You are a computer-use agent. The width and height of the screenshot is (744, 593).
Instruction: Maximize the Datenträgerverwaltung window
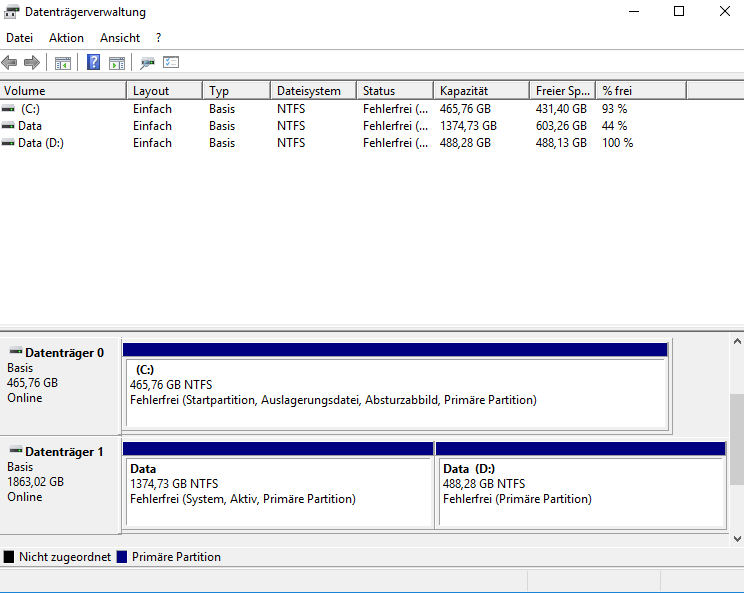(x=679, y=11)
